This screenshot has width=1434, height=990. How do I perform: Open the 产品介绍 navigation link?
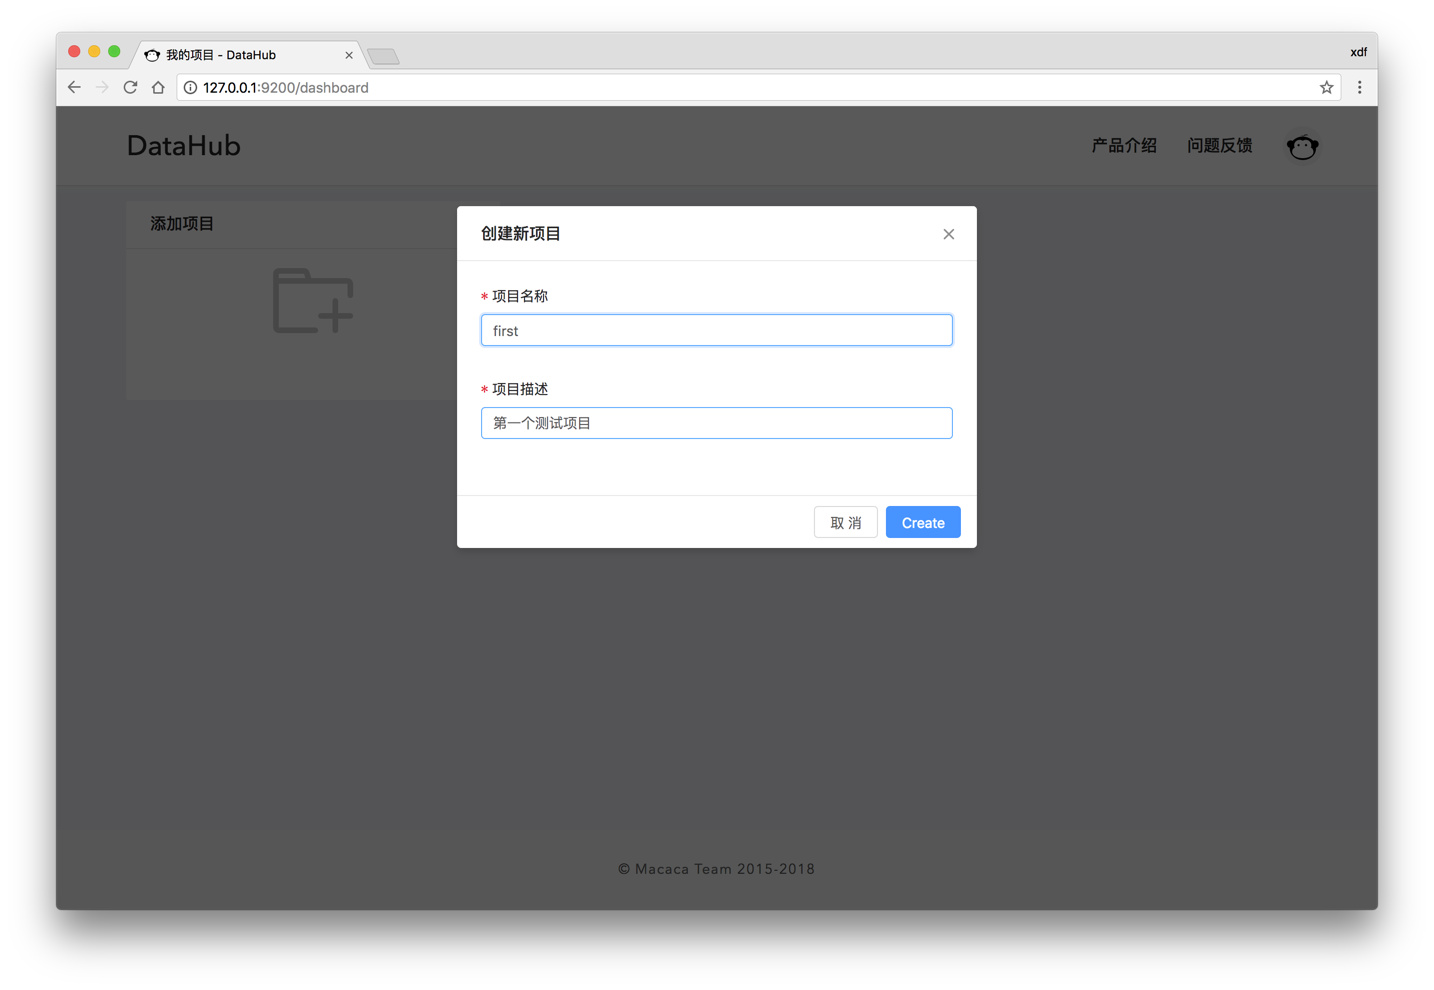point(1123,146)
